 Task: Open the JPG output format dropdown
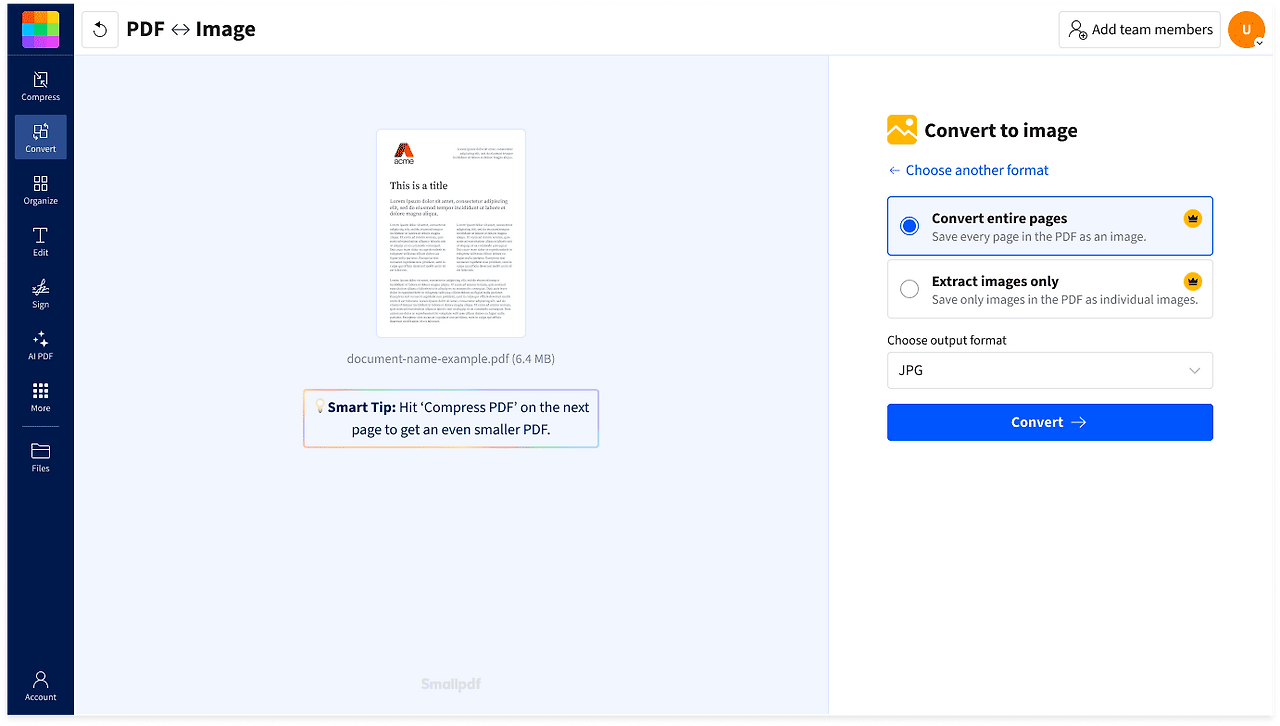coord(1050,370)
